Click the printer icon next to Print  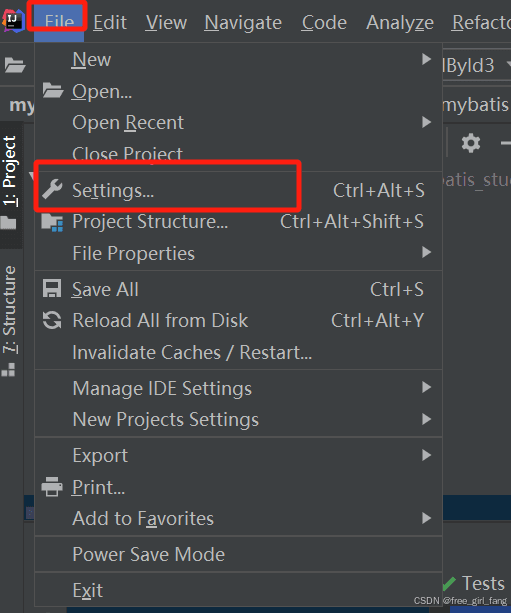(52, 487)
